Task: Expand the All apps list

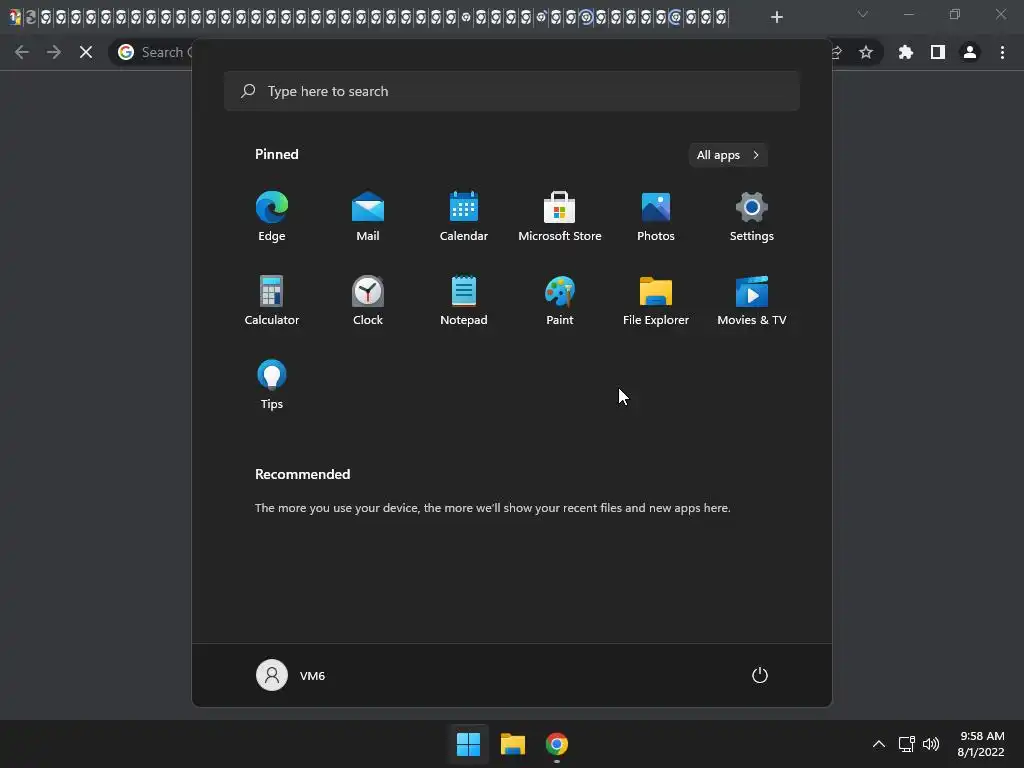Action: click(728, 155)
